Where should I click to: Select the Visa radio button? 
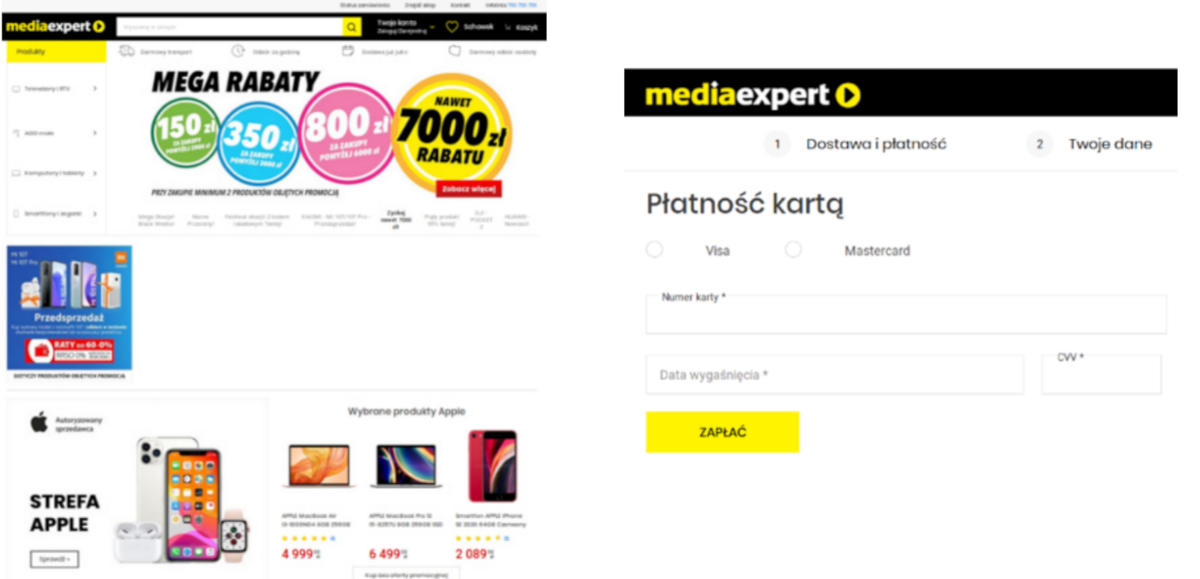point(654,249)
